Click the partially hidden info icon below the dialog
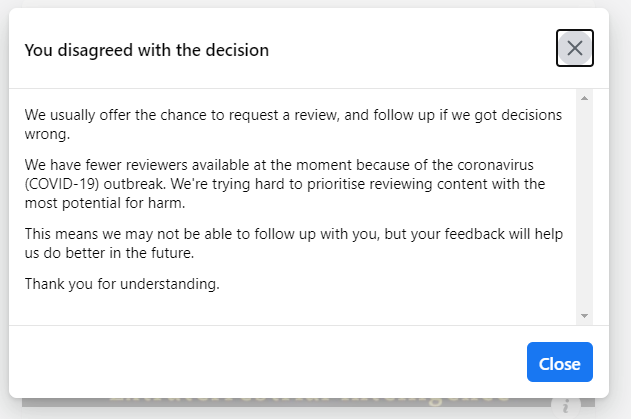631x419 pixels. click(567, 404)
